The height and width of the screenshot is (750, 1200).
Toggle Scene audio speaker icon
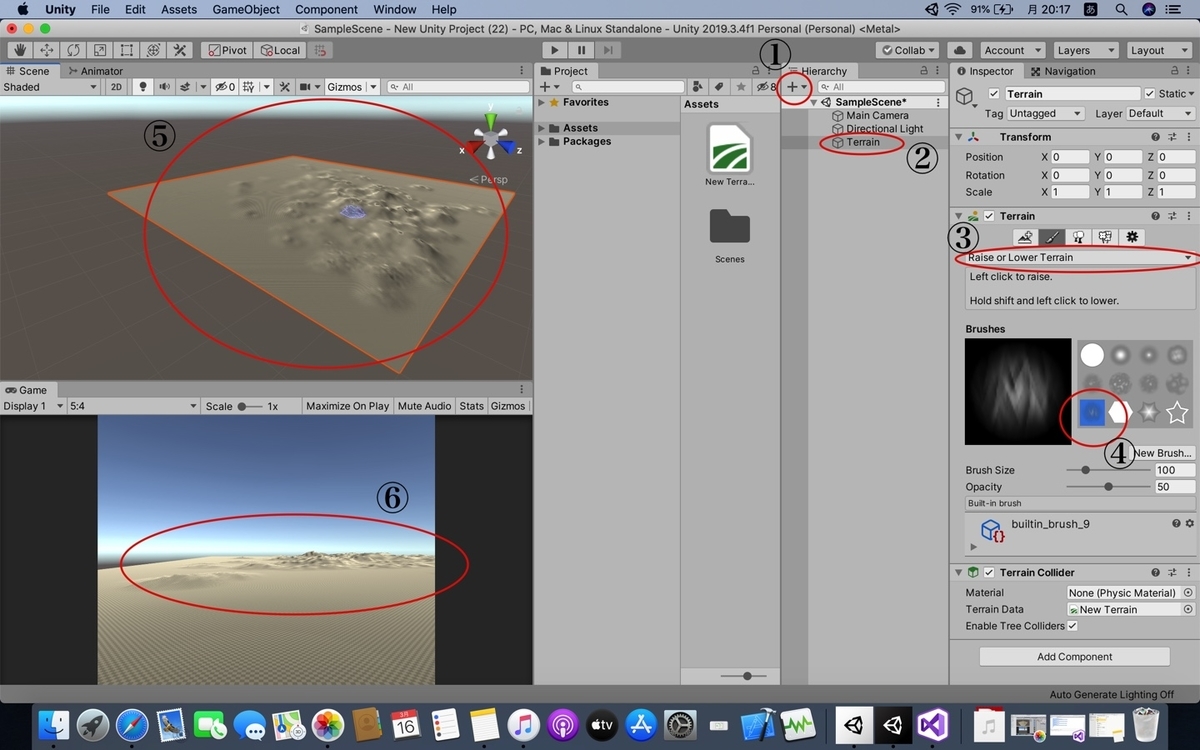point(164,87)
